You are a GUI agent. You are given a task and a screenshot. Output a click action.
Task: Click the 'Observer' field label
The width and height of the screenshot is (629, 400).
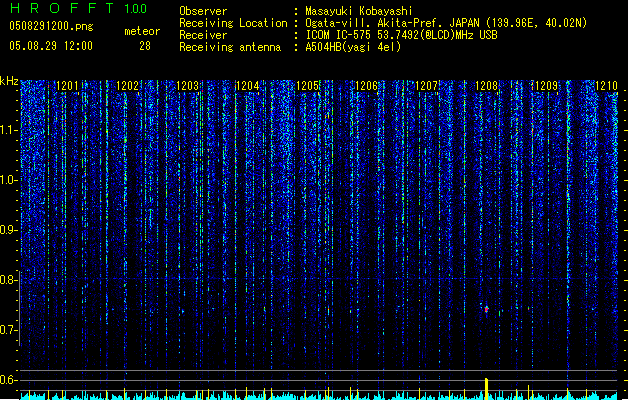coord(203,11)
